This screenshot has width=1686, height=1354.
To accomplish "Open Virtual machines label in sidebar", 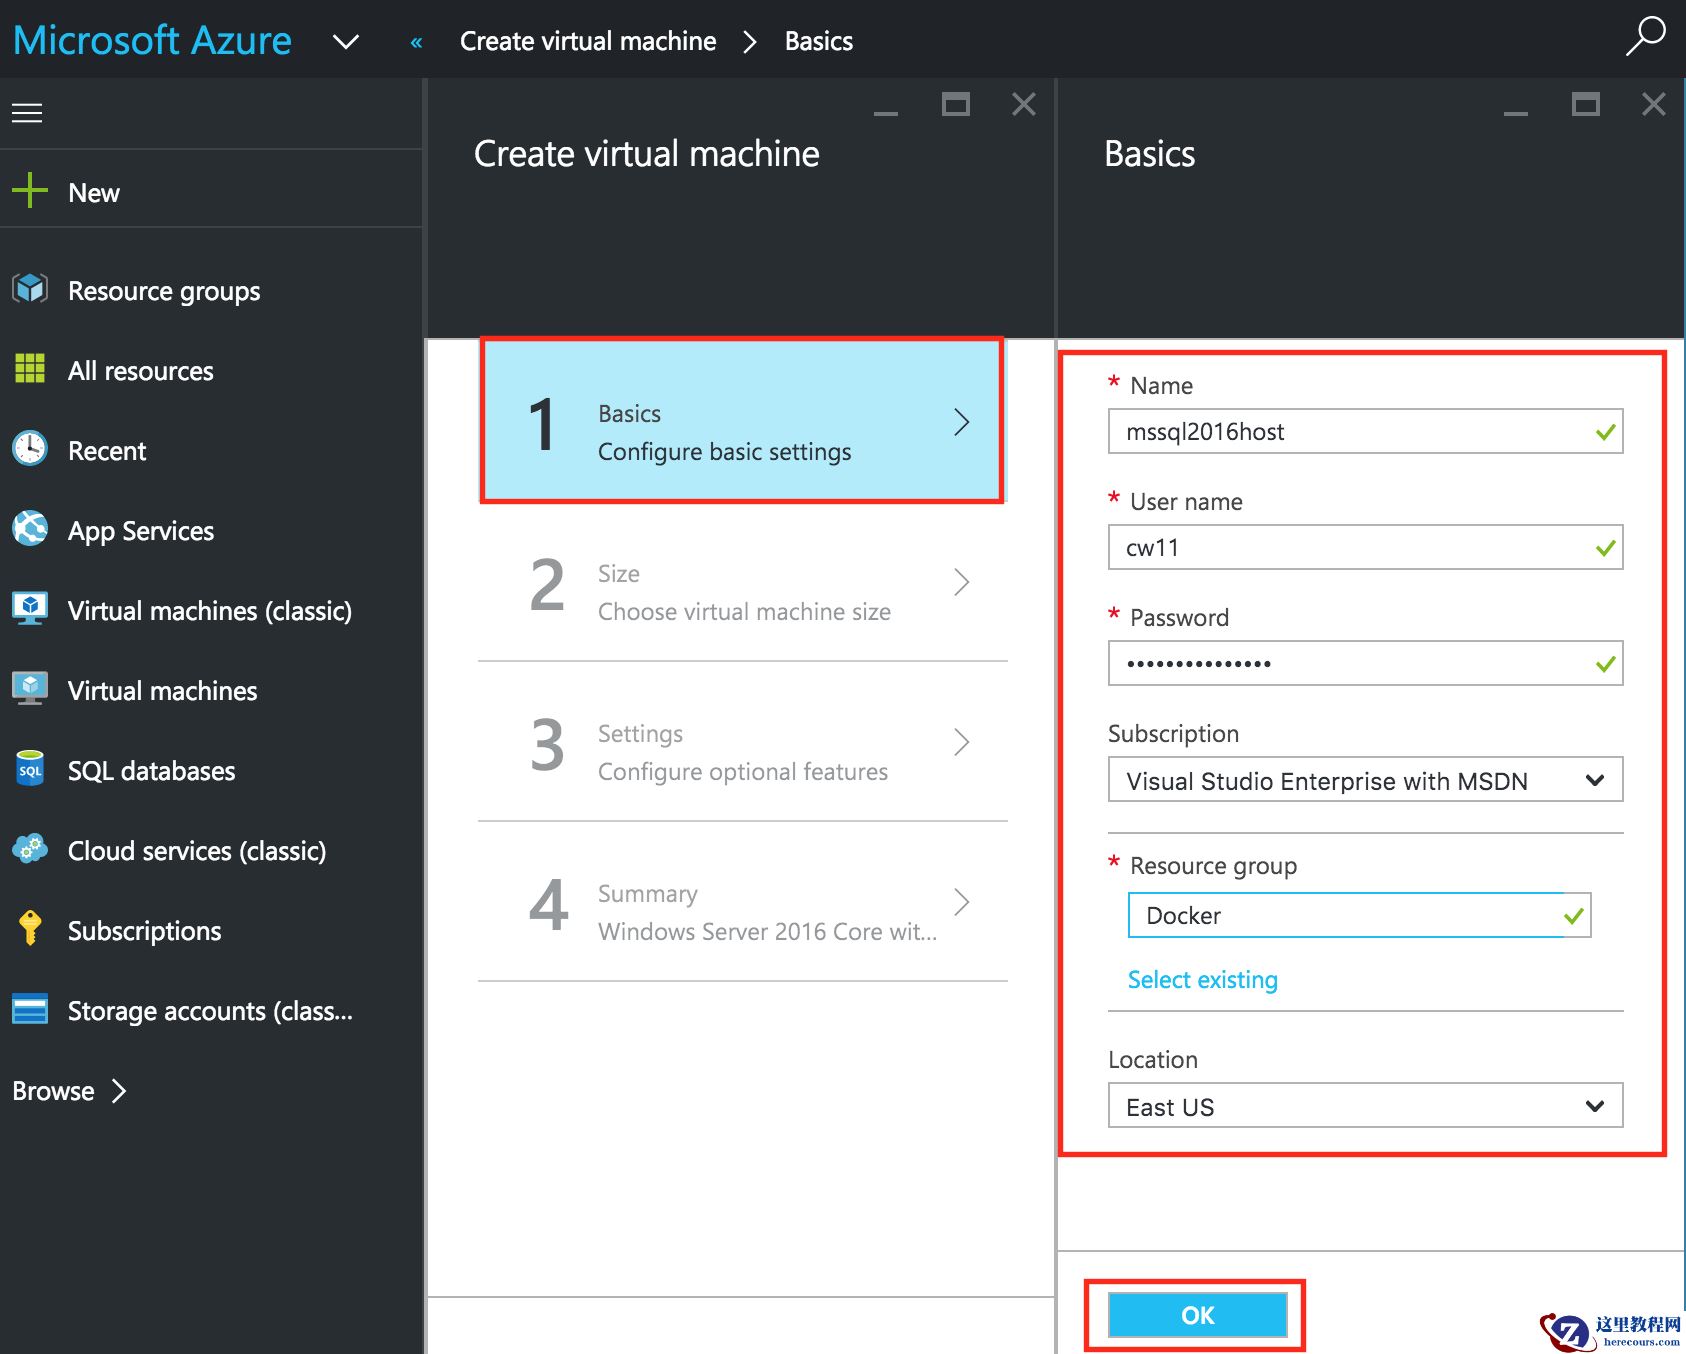I will point(163,691).
